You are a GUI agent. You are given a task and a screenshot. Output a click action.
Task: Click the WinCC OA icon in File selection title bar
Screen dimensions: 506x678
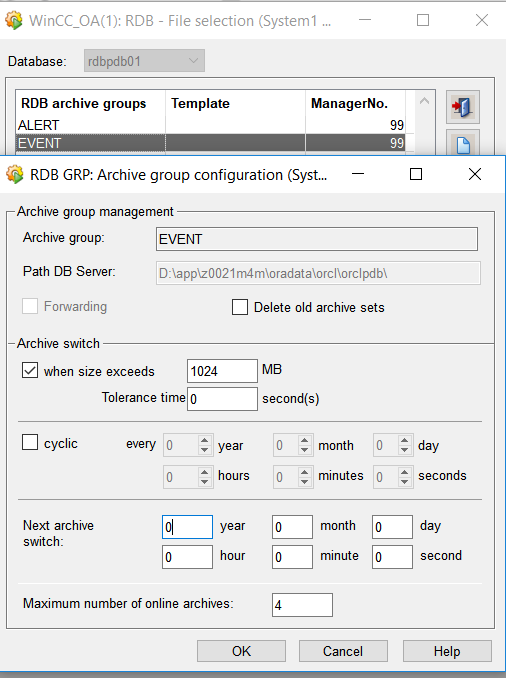coord(14,20)
